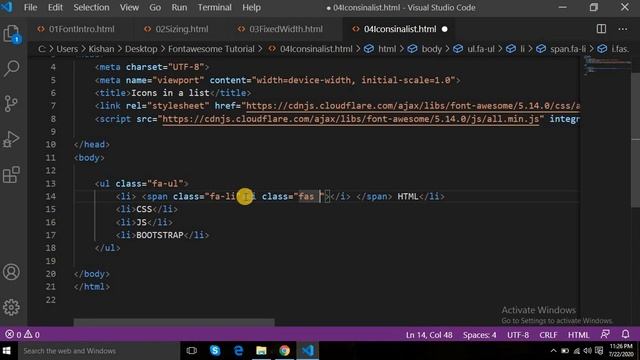Select the 04Iconsinalist.html tab
Image resolution: width=640 pixels, height=360 pixels.
[x=400, y=29]
